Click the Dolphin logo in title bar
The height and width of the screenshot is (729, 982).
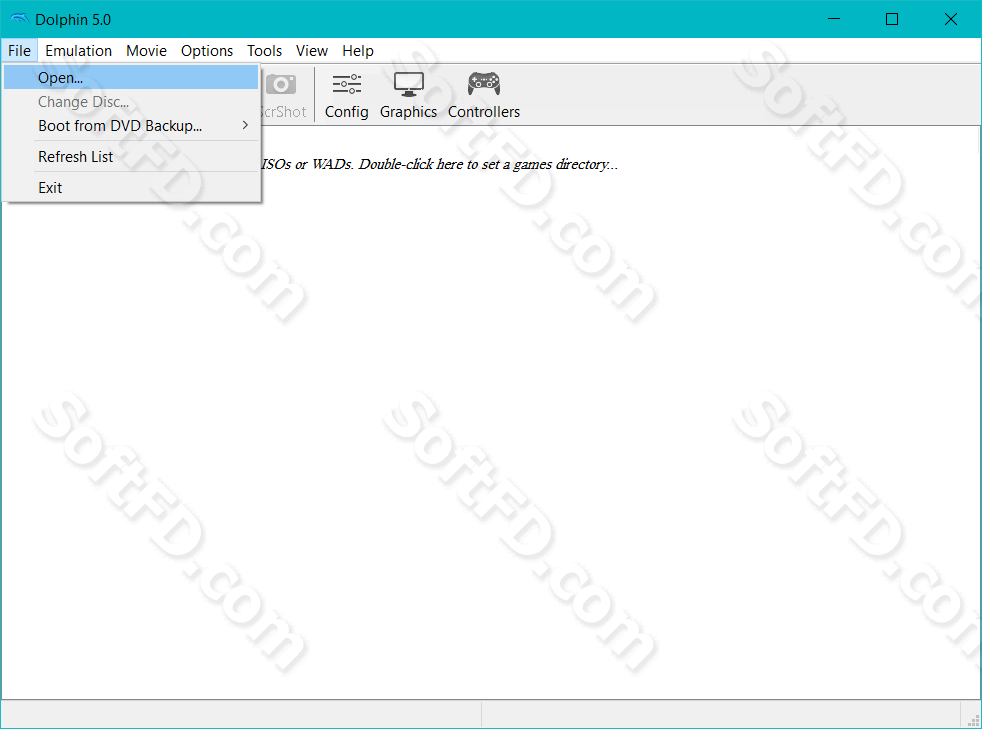[19, 19]
